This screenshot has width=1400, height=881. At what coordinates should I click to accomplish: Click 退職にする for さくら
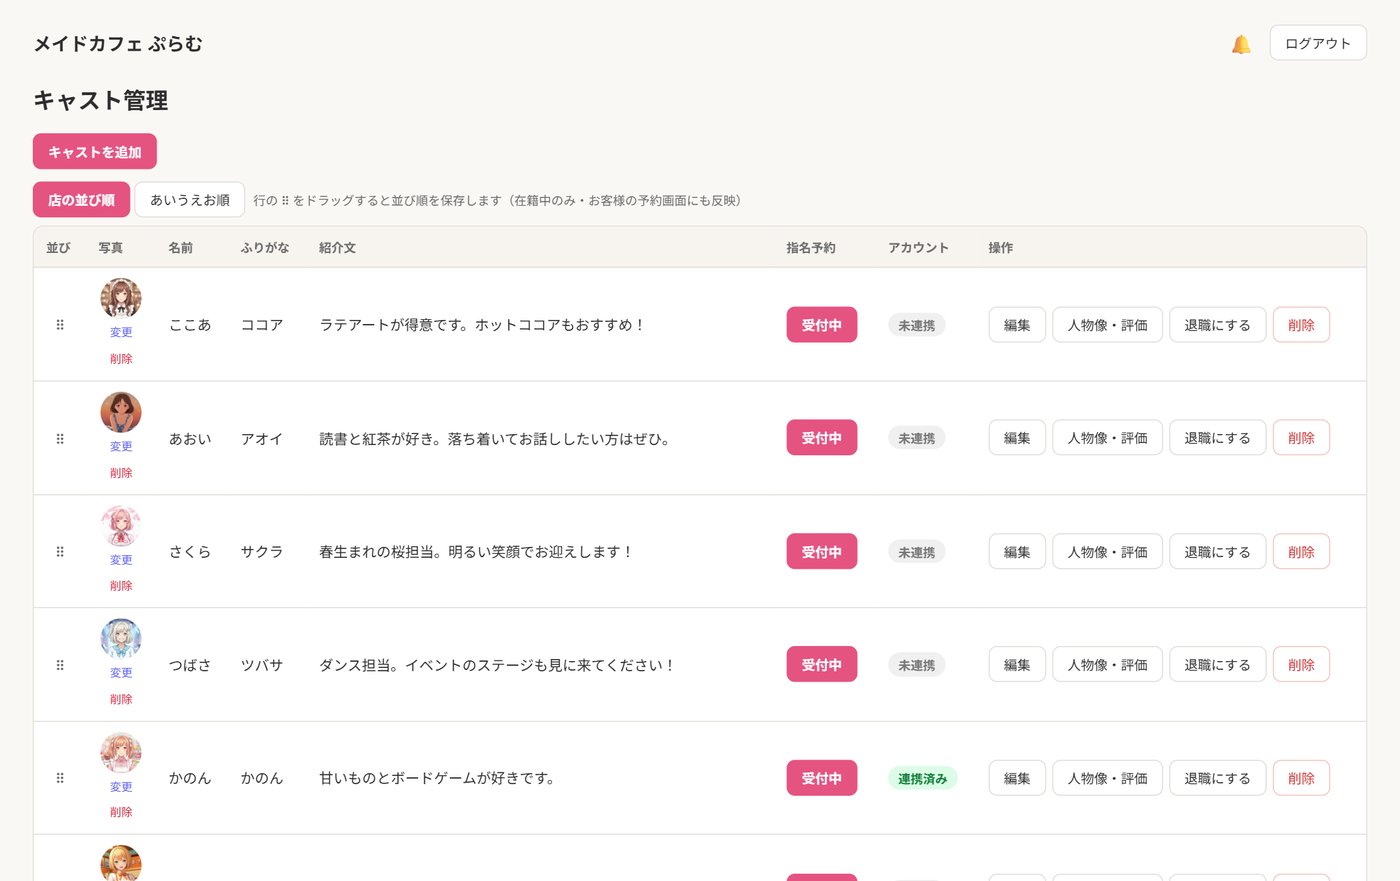click(1218, 552)
